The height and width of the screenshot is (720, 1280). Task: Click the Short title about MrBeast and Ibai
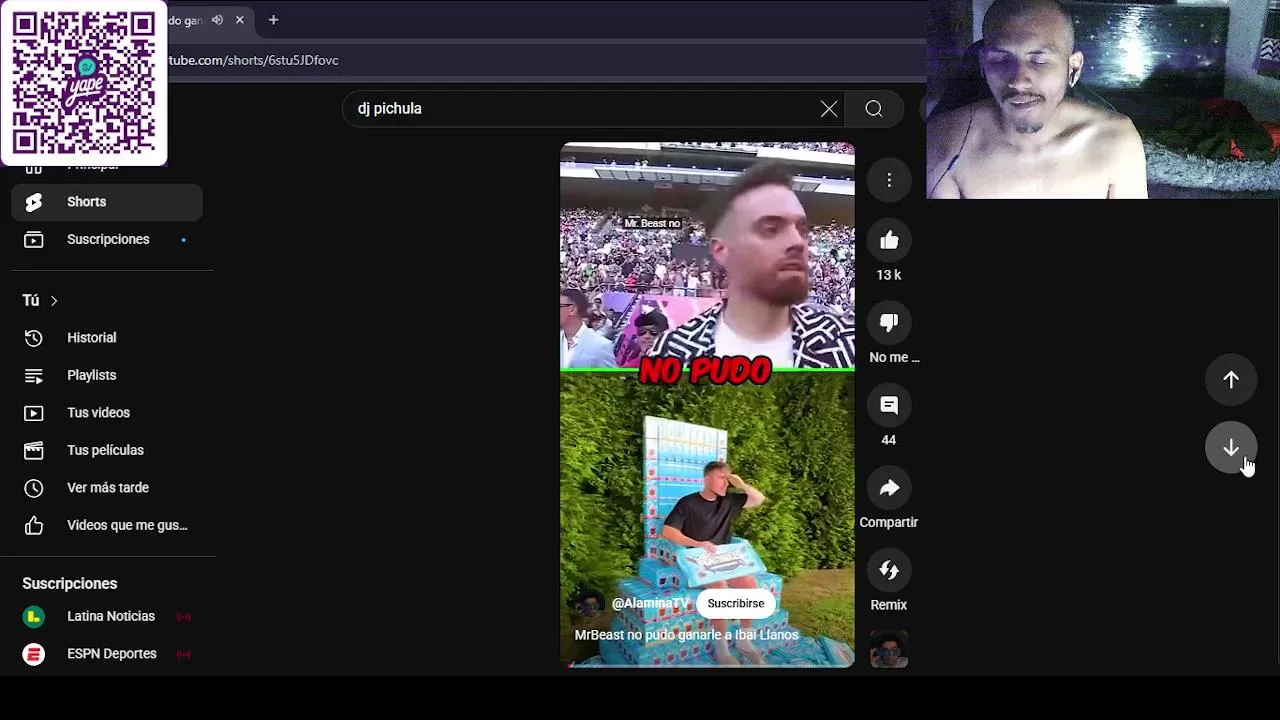(686, 635)
